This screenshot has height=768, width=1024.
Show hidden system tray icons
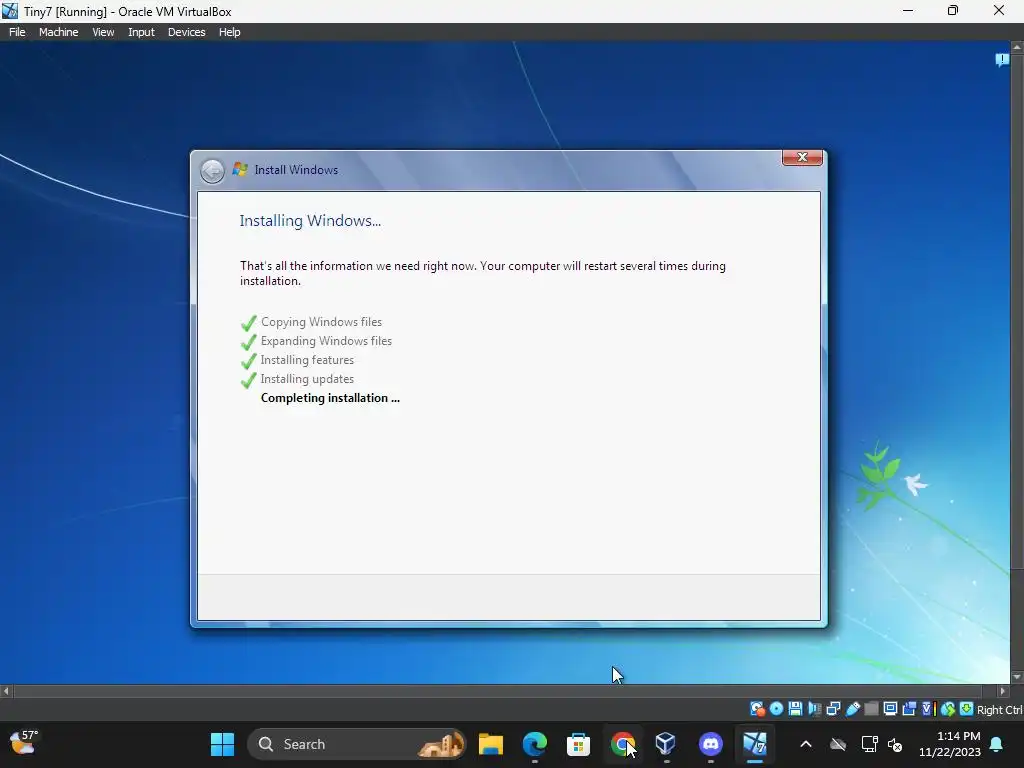point(806,744)
